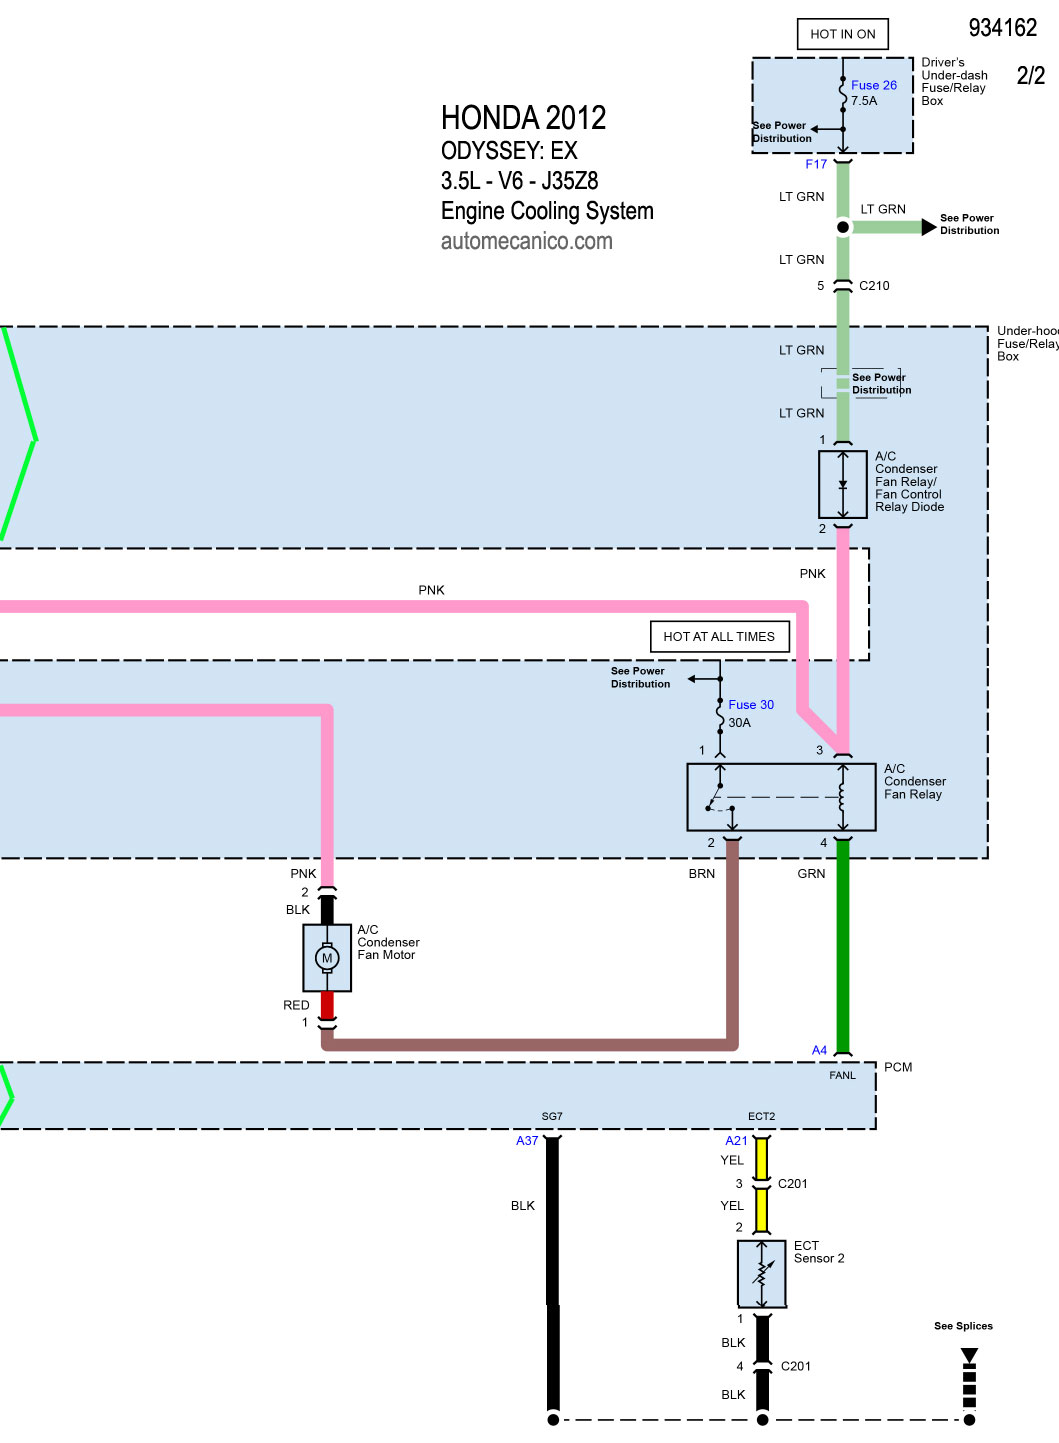1059x1443 pixels.
Task: Click See Power Distribution left of Fuse 30
Action: coord(640,678)
